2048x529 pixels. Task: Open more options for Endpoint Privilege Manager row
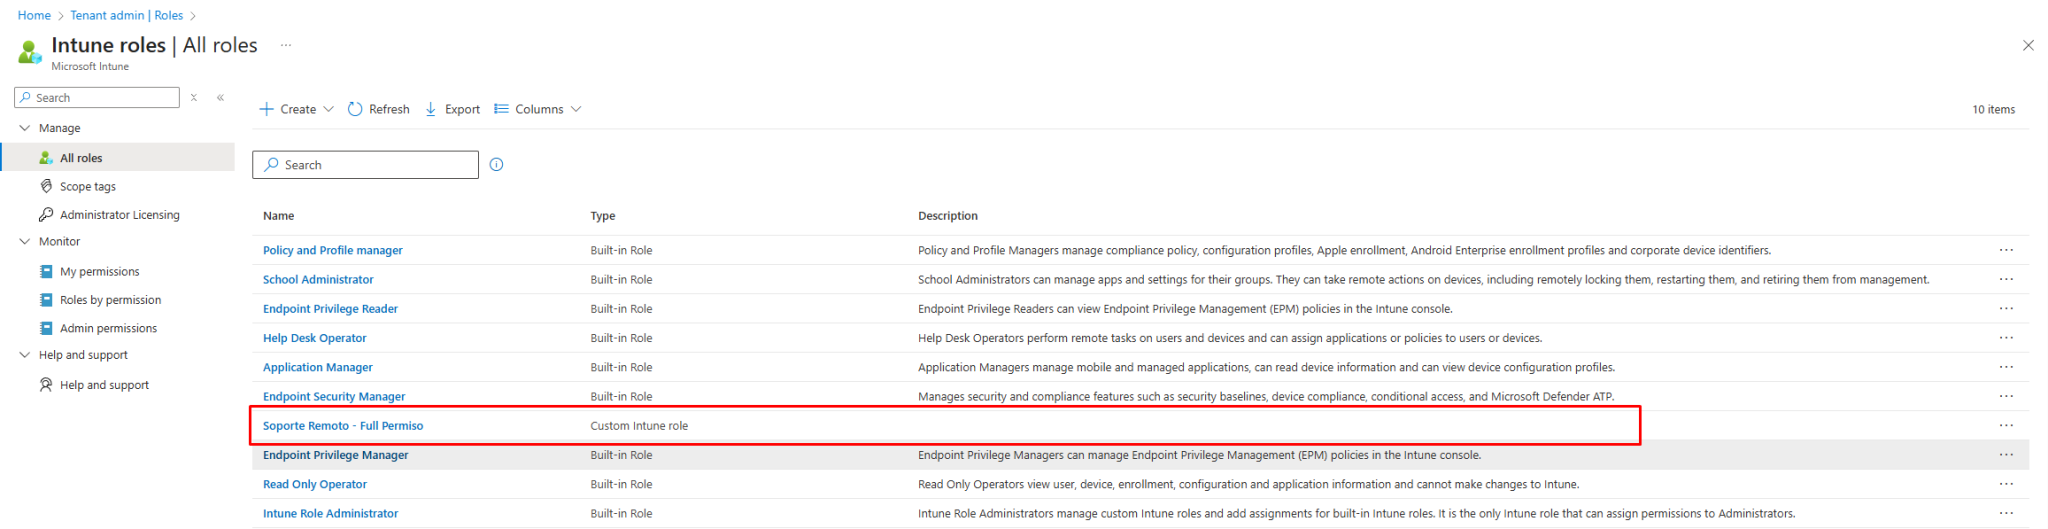2006,455
